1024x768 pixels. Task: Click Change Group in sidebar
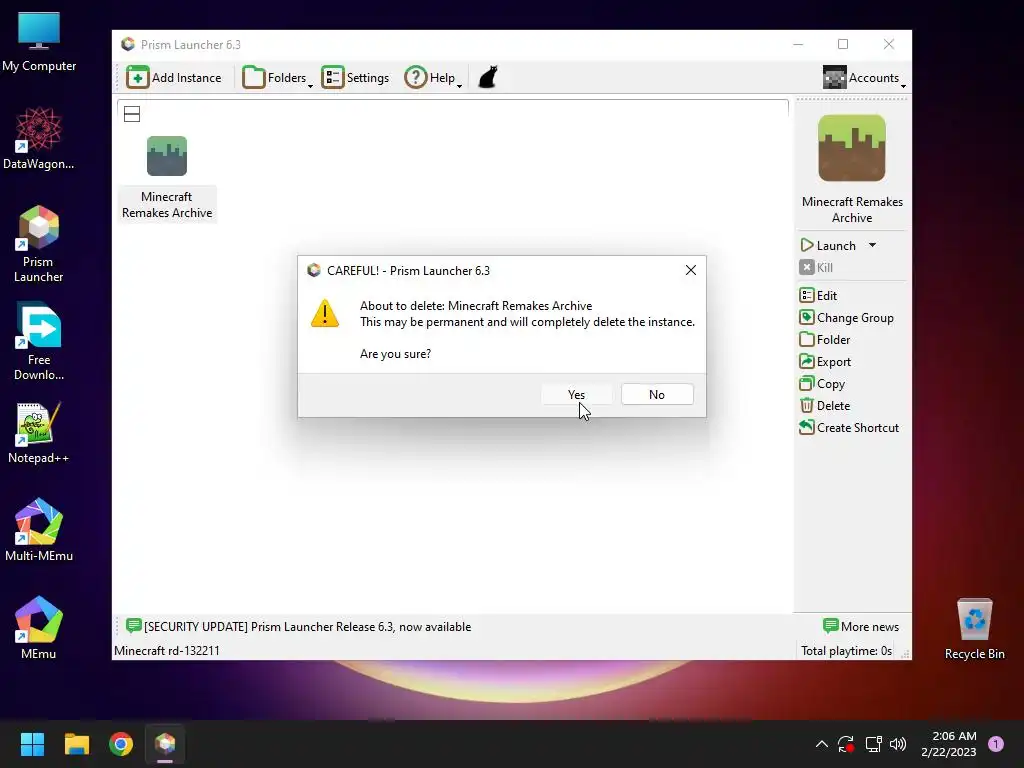point(846,318)
